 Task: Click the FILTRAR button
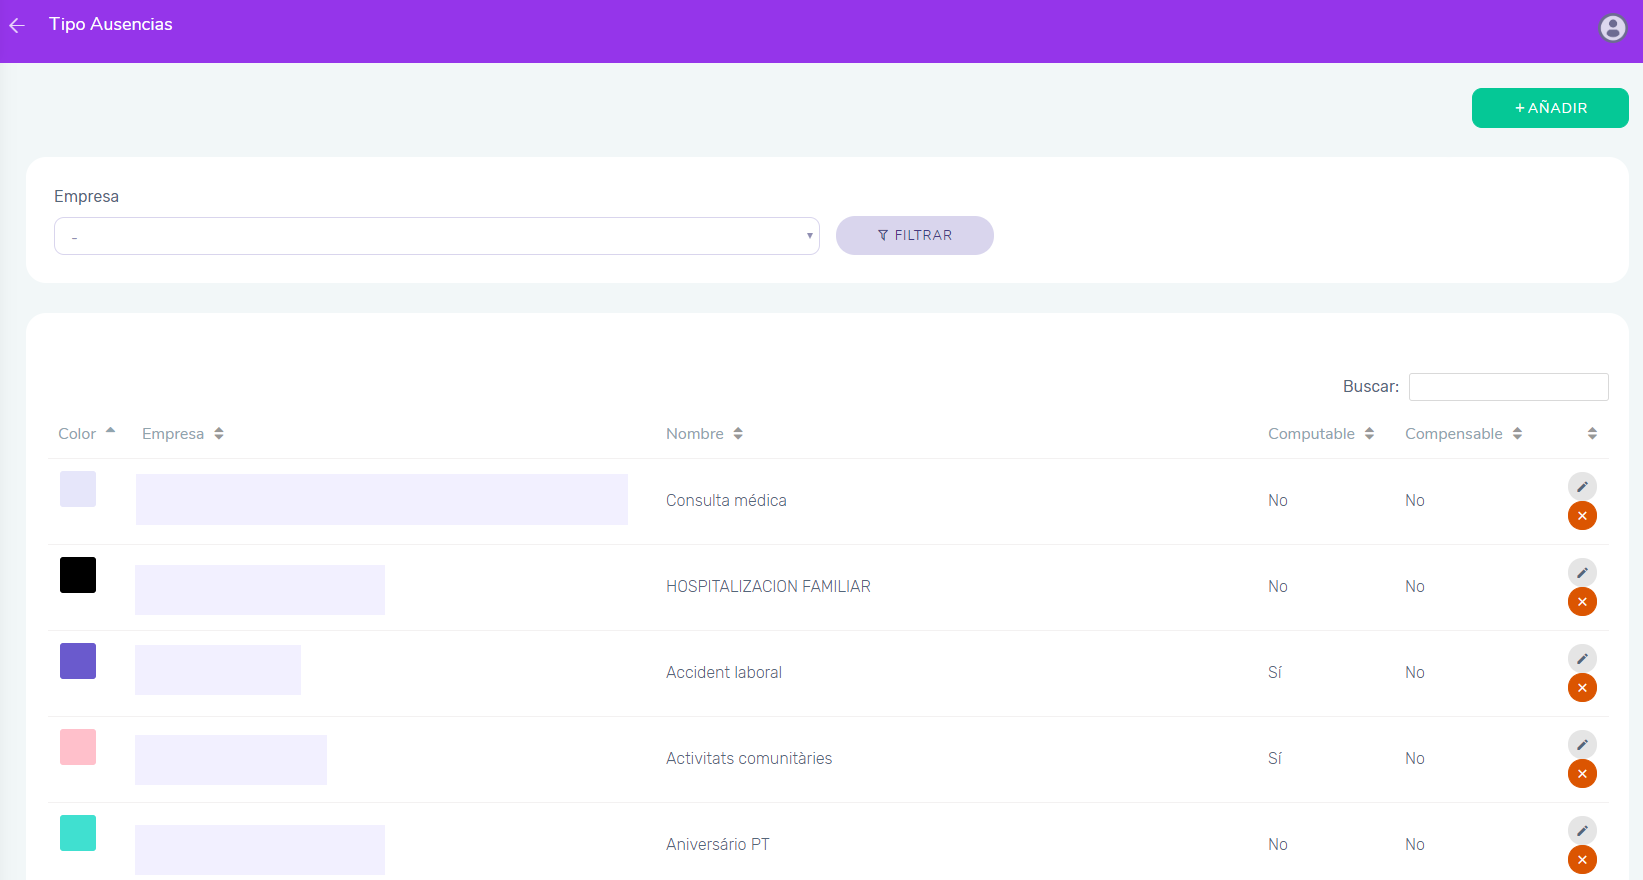[914, 236]
